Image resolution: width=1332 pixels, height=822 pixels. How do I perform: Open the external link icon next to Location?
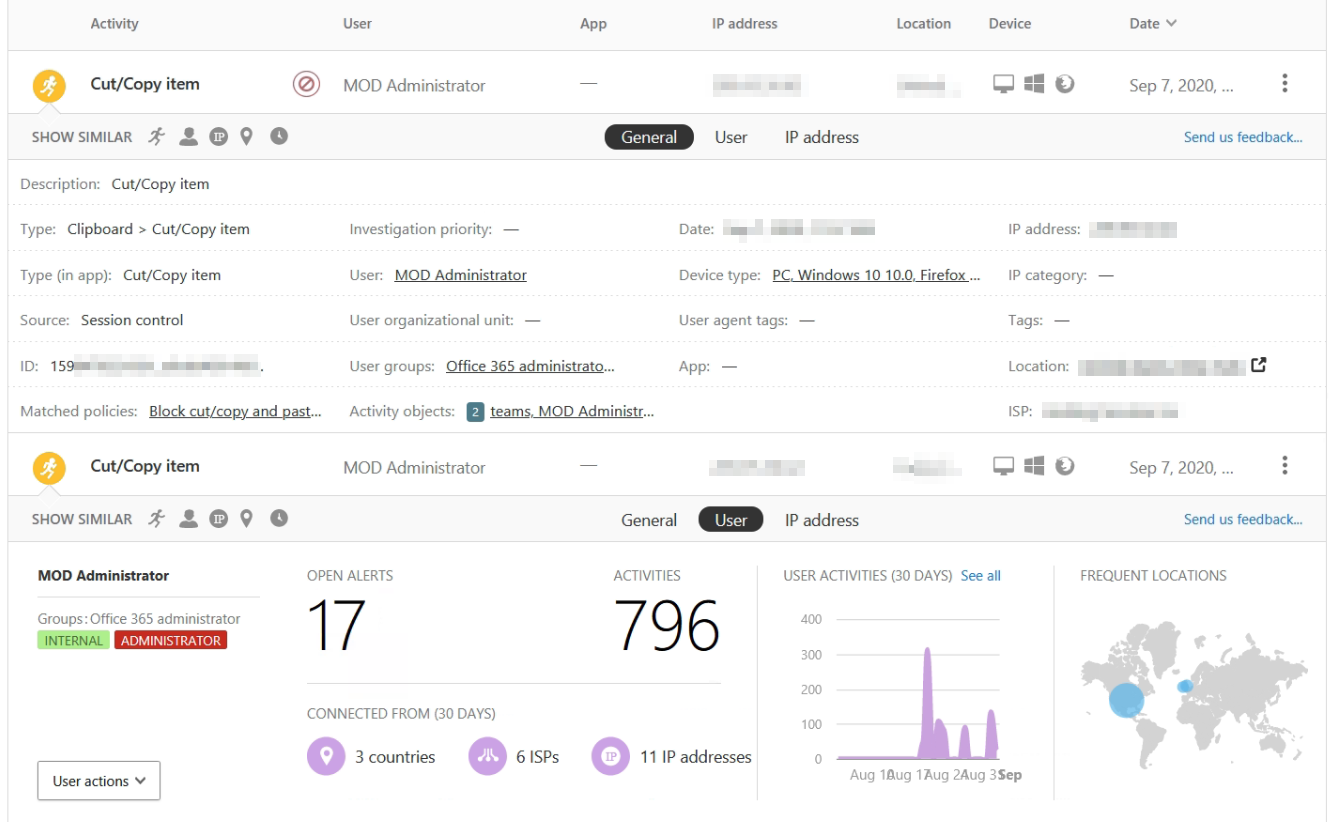pyautogui.click(x=1259, y=365)
